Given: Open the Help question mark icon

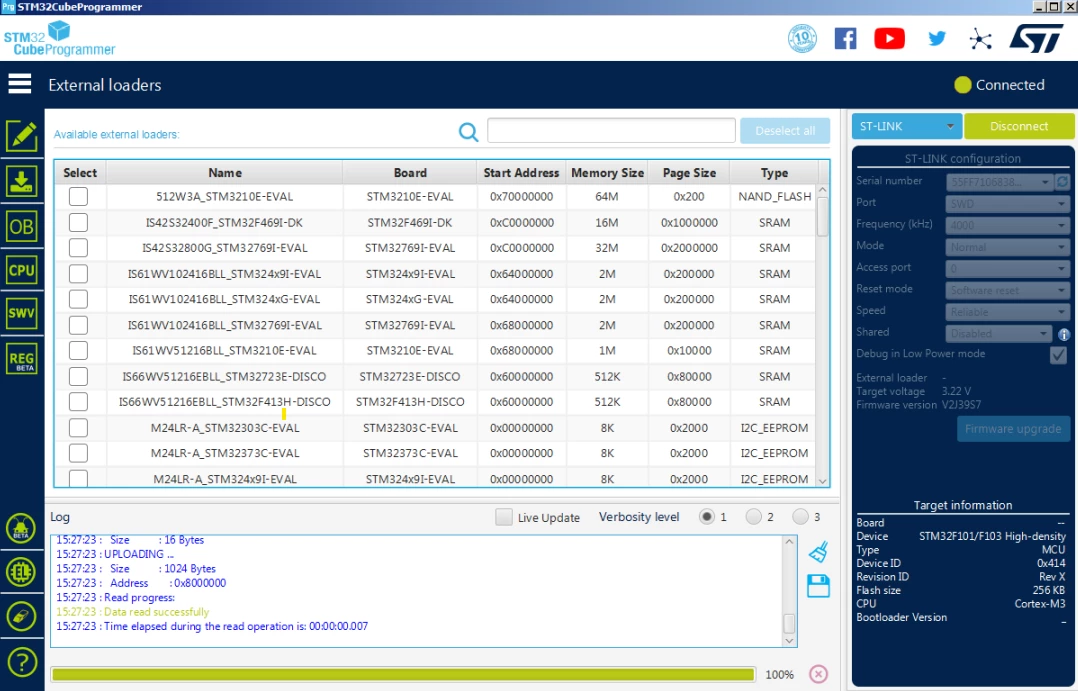Looking at the screenshot, I should pyautogui.click(x=21, y=662).
